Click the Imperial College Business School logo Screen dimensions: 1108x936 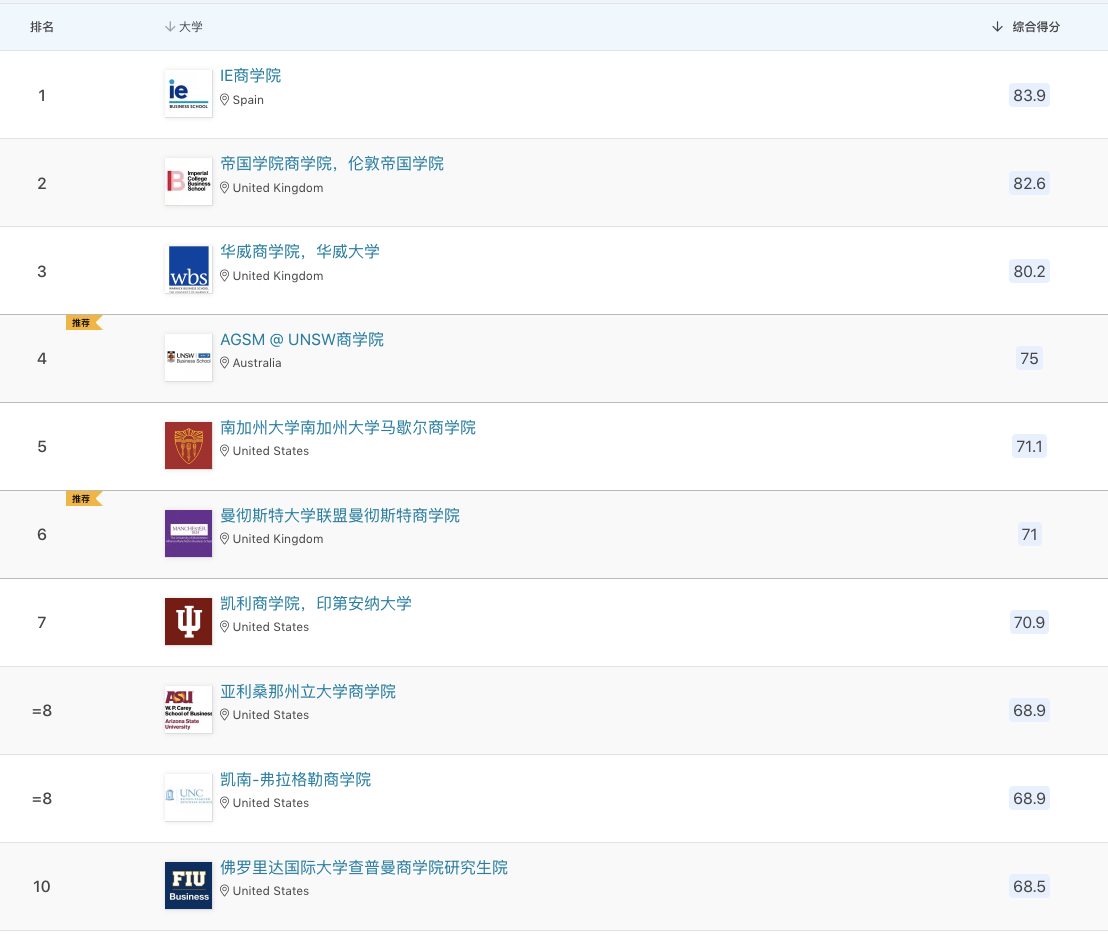188,182
